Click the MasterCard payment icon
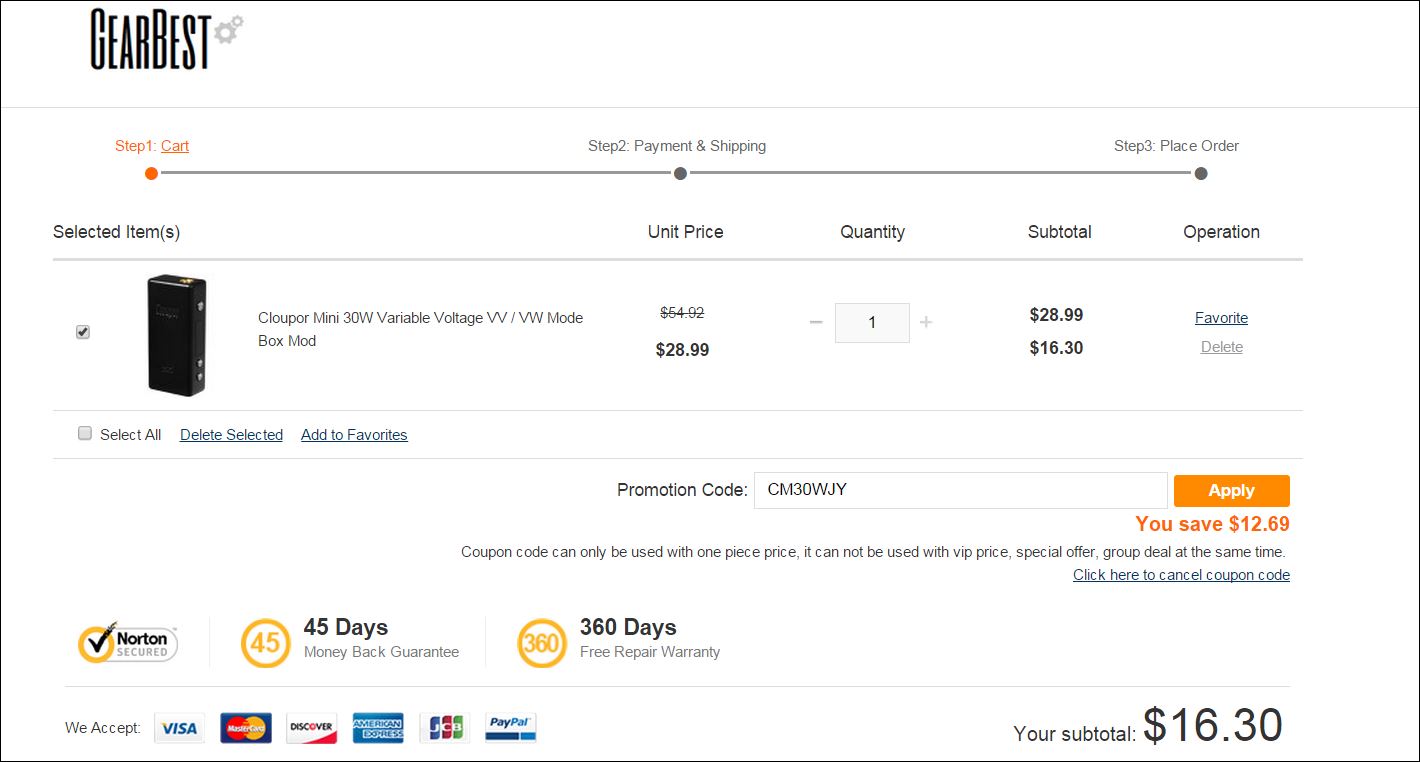The image size is (1420, 762). [245, 728]
